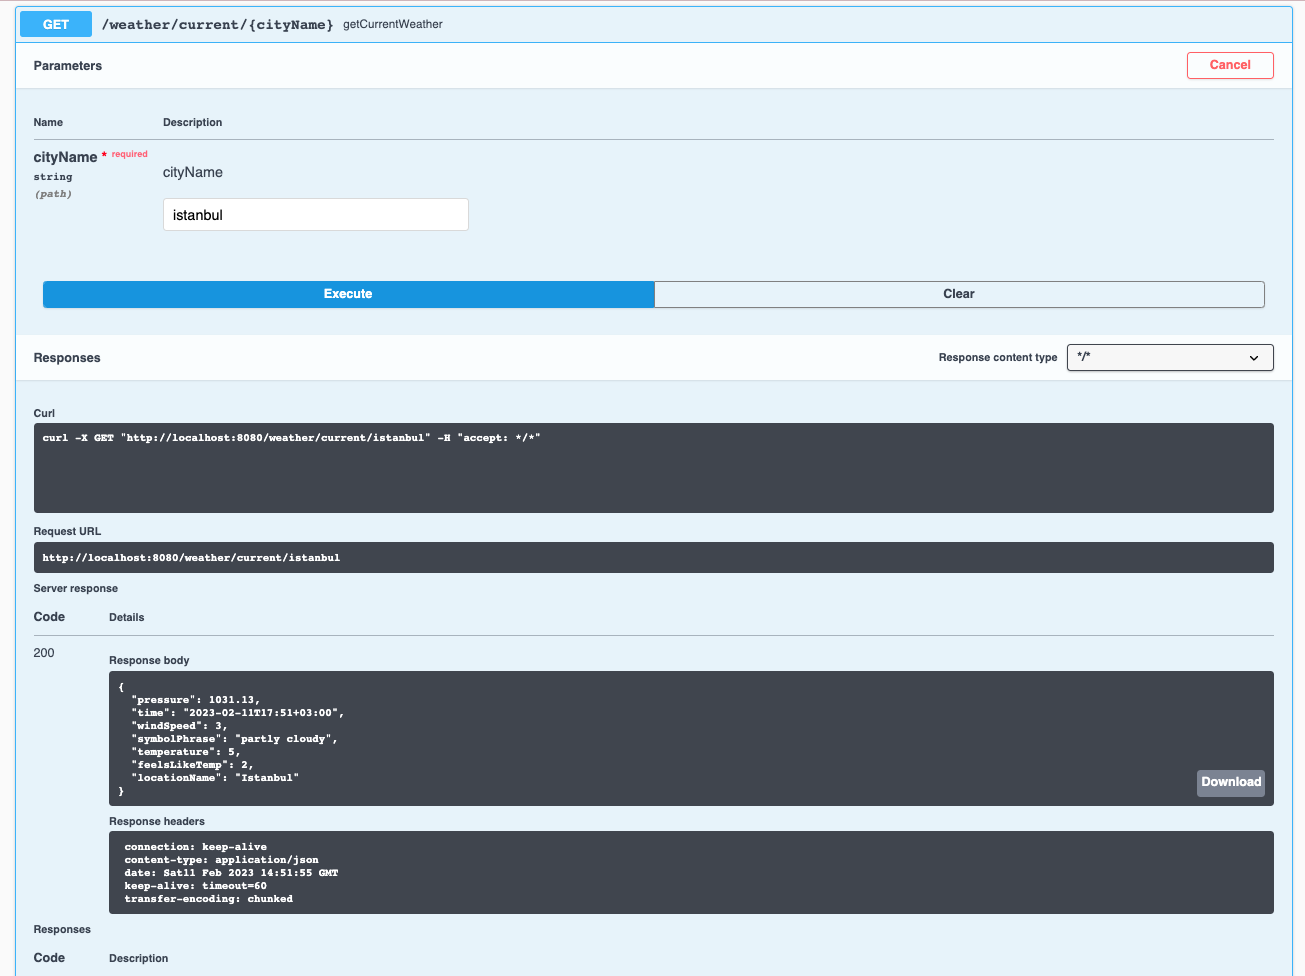
Task: Click the "pressure": 1031.13 line
Action: pyautogui.click(x=195, y=700)
